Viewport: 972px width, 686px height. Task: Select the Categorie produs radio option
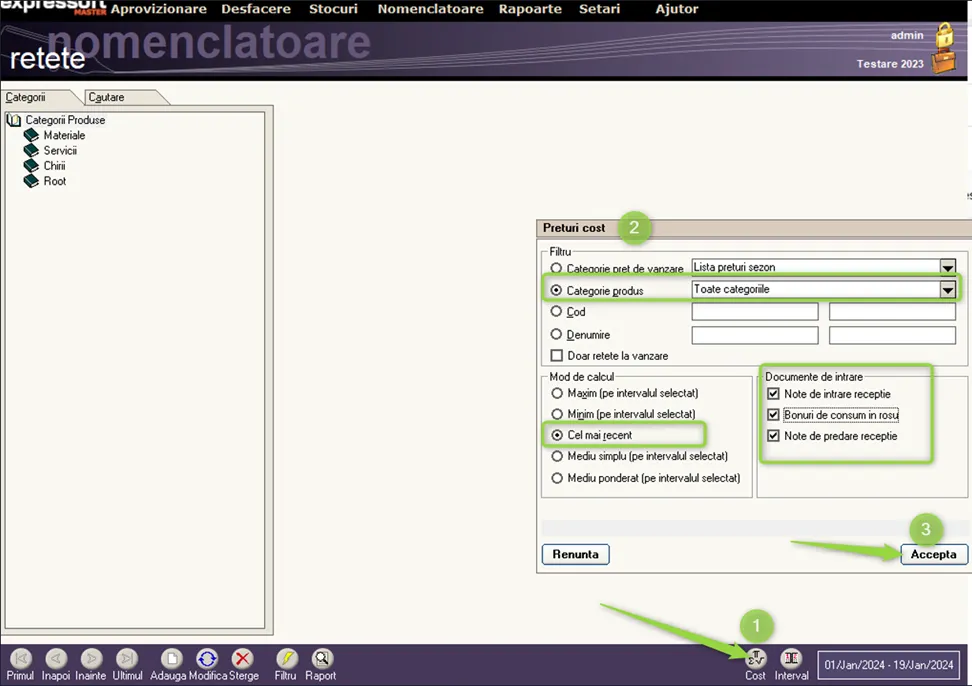tap(556, 290)
